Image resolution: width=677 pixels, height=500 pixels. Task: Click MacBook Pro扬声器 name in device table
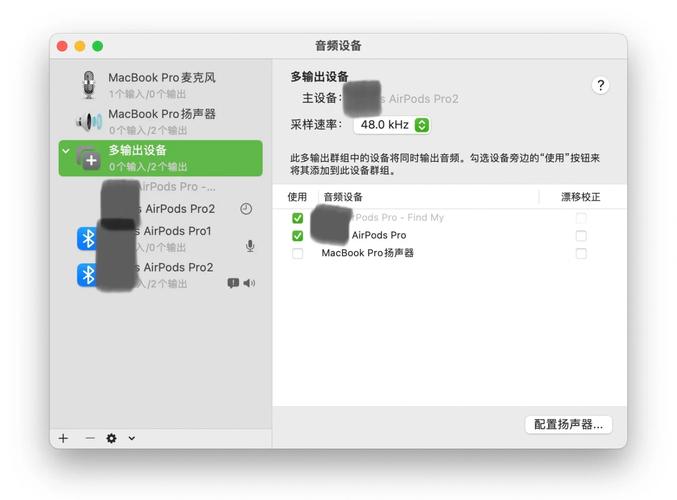pyautogui.click(x=367, y=253)
